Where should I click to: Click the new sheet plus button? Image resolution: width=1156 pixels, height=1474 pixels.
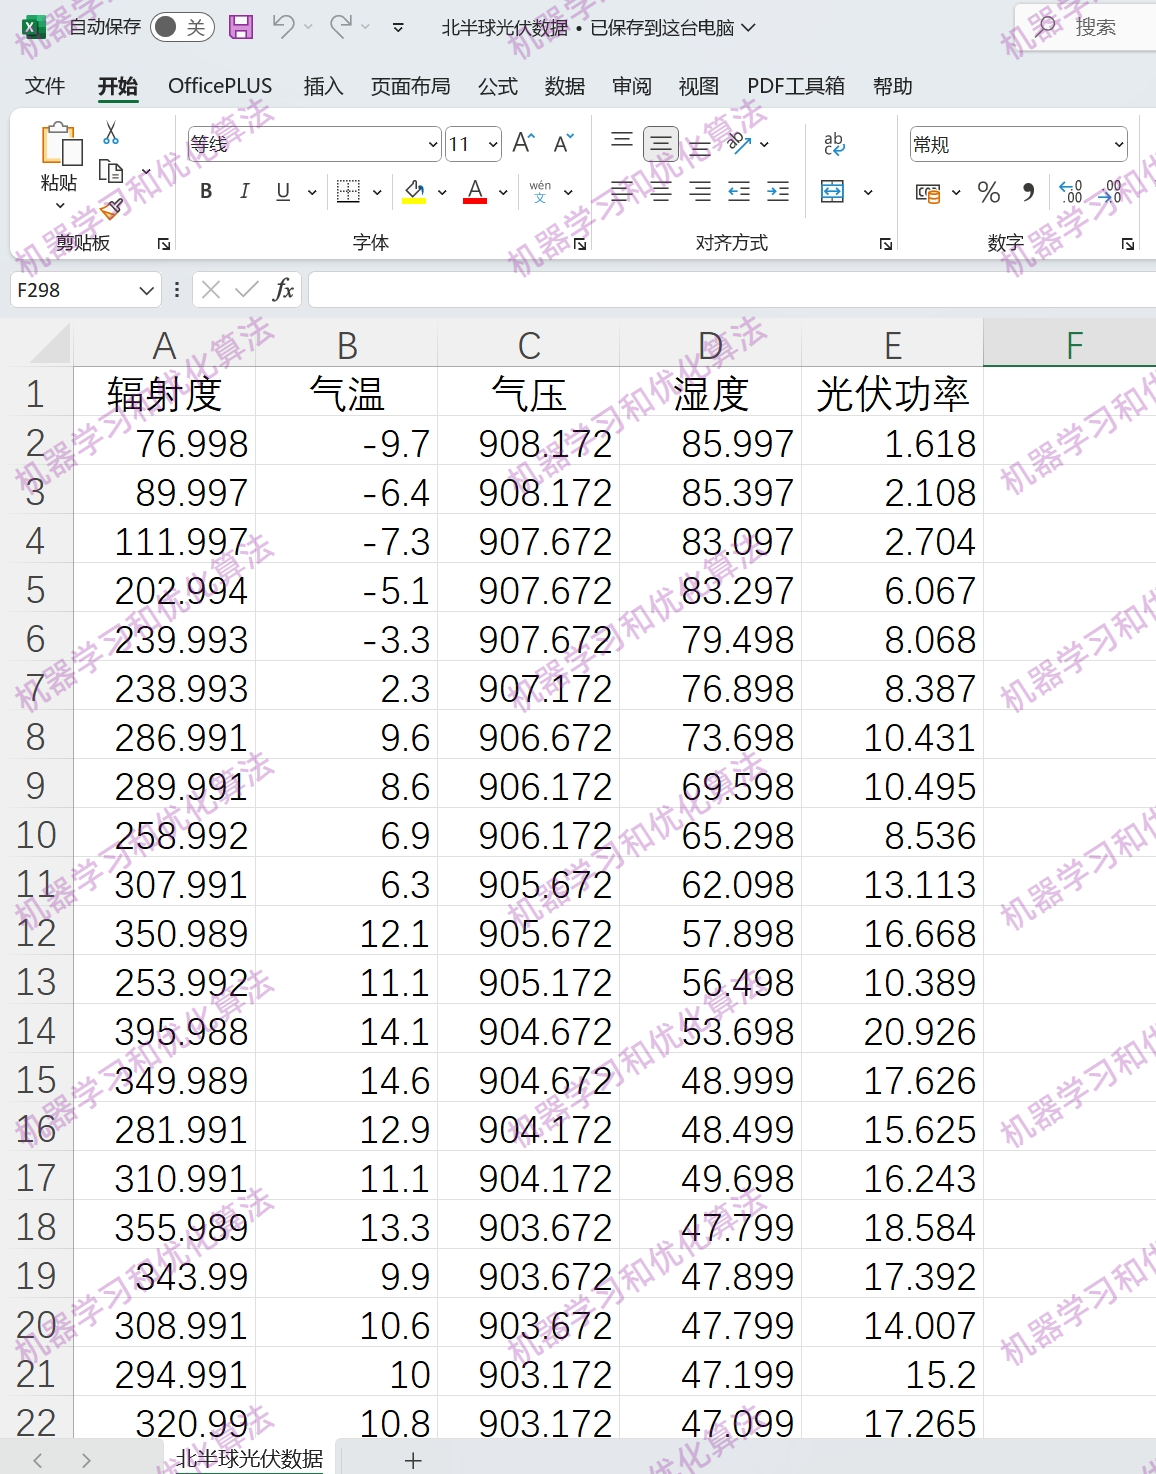point(412,1459)
